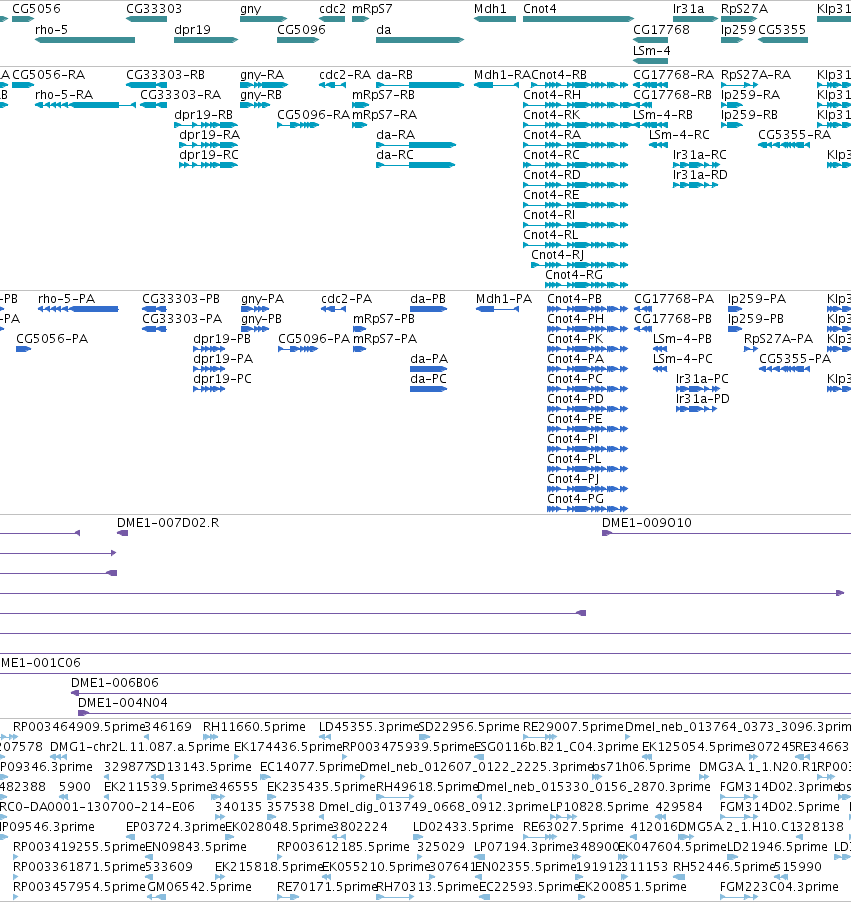
Task: Select BAC clone DME1-009O10
Action: 647,523
